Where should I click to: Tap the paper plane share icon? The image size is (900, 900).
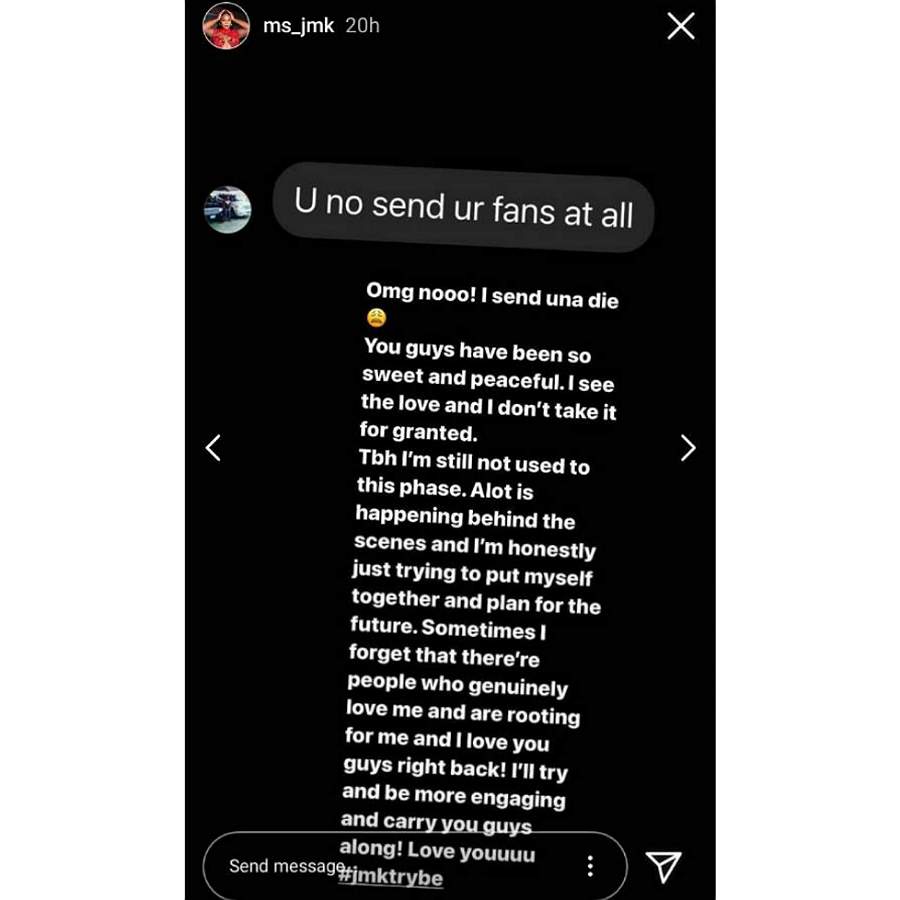tap(664, 866)
